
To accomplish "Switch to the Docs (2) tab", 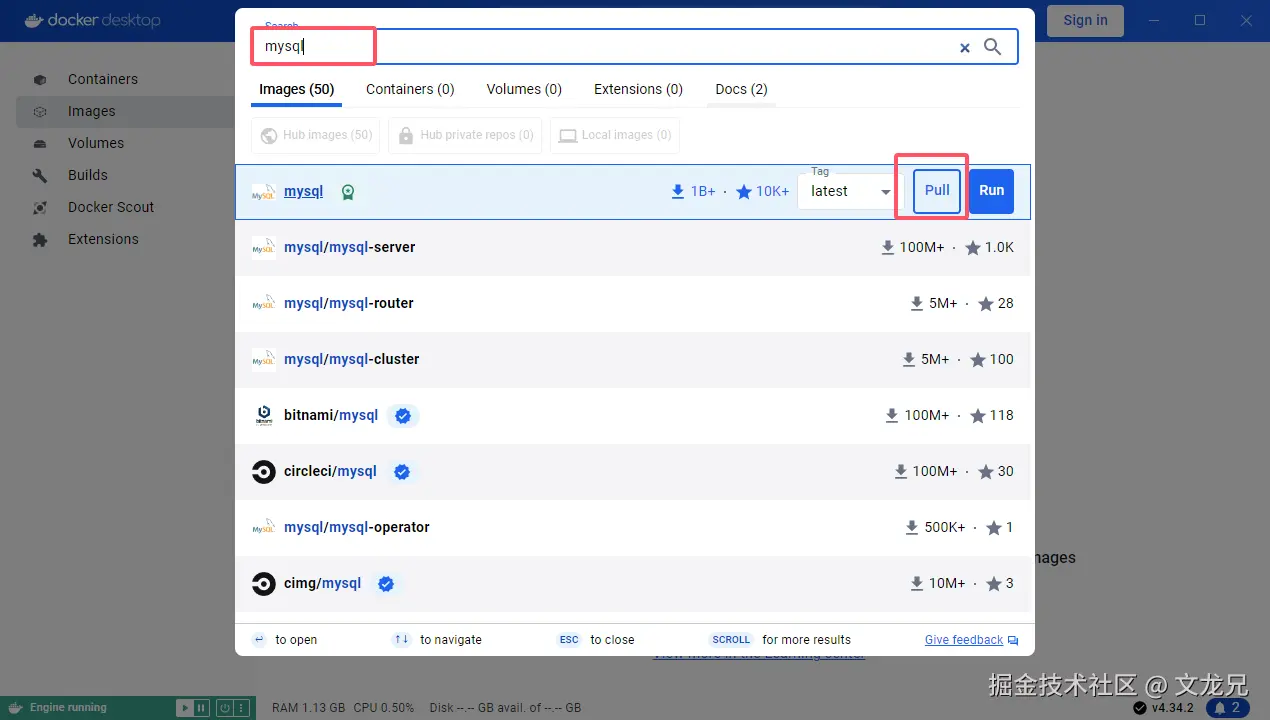I will [741, 89].
